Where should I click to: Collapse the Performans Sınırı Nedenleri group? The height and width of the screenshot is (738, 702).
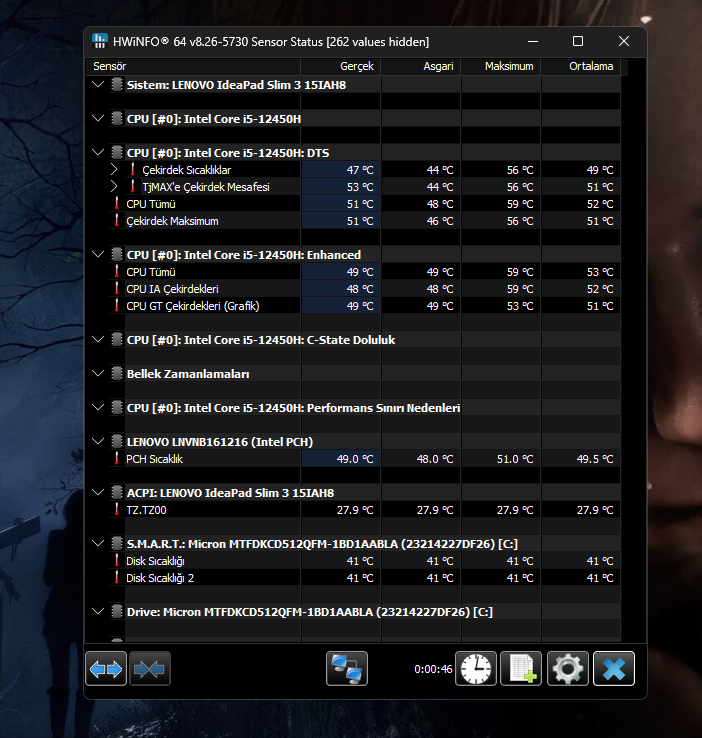[x=98, y=408]
